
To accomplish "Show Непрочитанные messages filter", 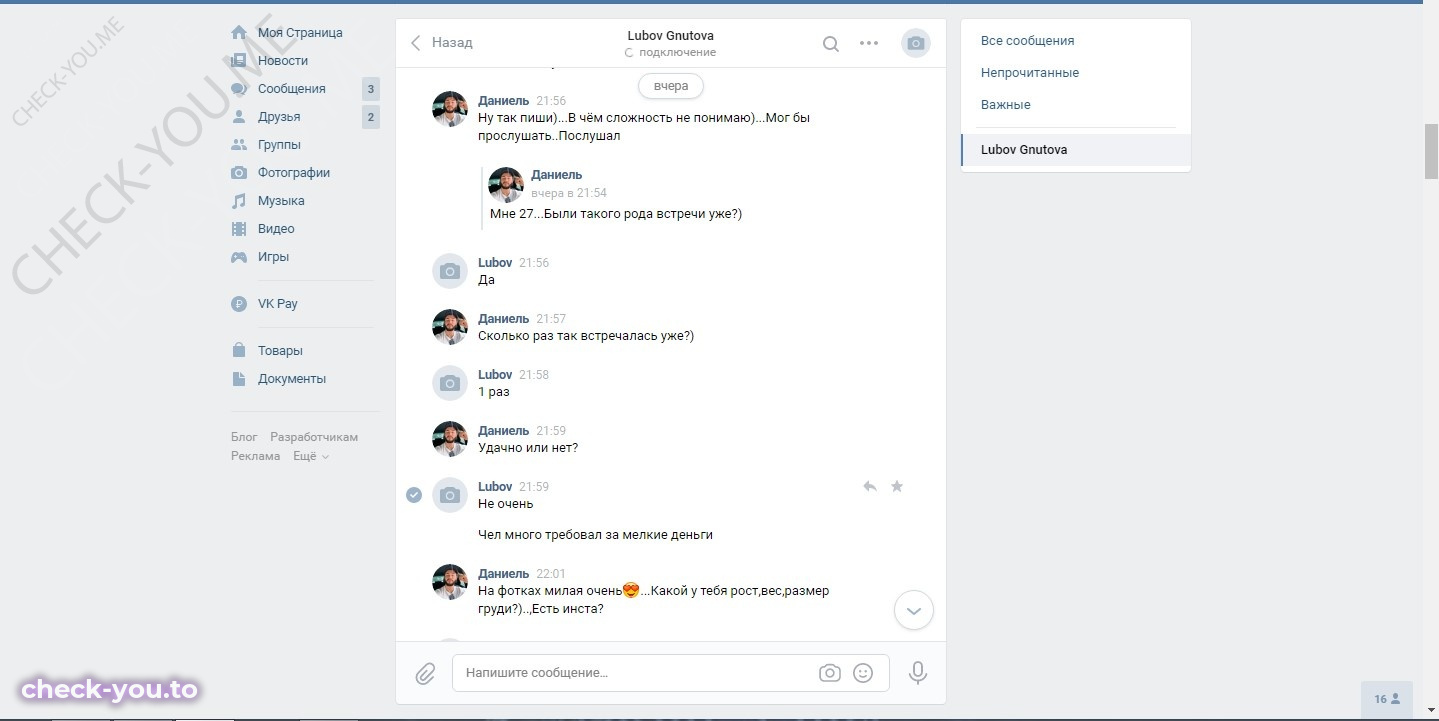I will click(x=1030, y=73).
